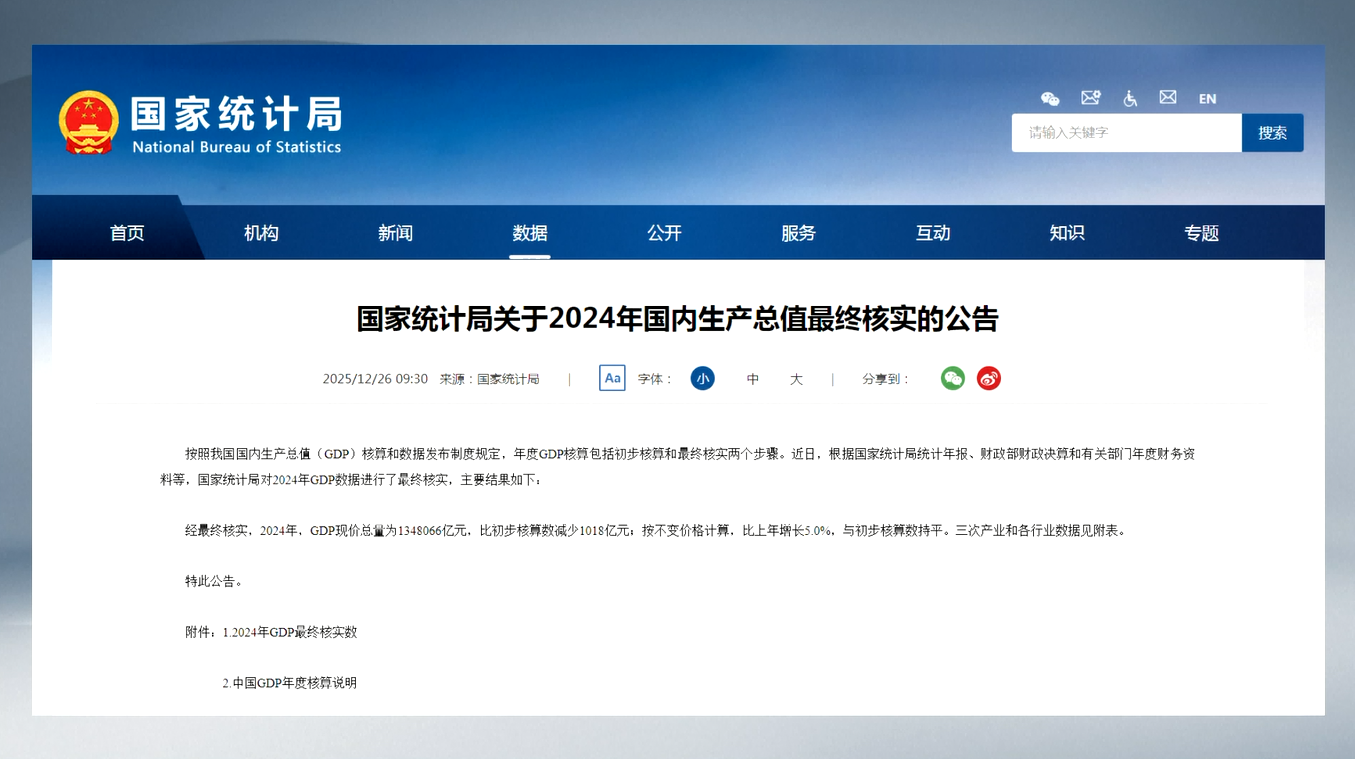Switch to English with EN link

(1208, 99)
